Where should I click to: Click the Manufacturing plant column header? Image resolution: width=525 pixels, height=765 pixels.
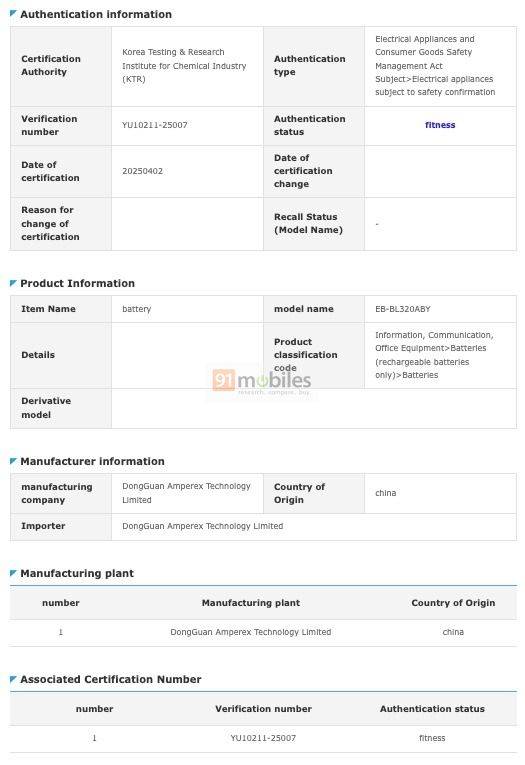pyautogui.click(x=251, y=603)
